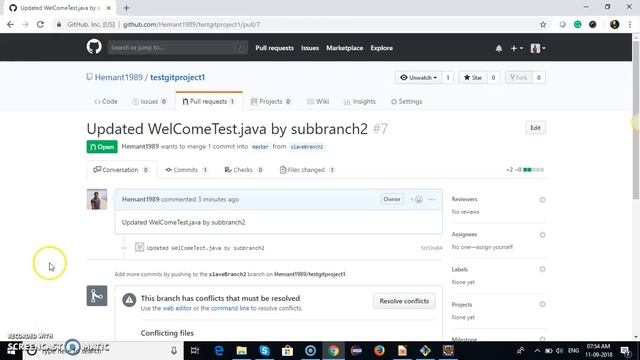Click the Fork button
Image resolution: width=640 pixels, height=360 pixels.
tap(518, 78)
